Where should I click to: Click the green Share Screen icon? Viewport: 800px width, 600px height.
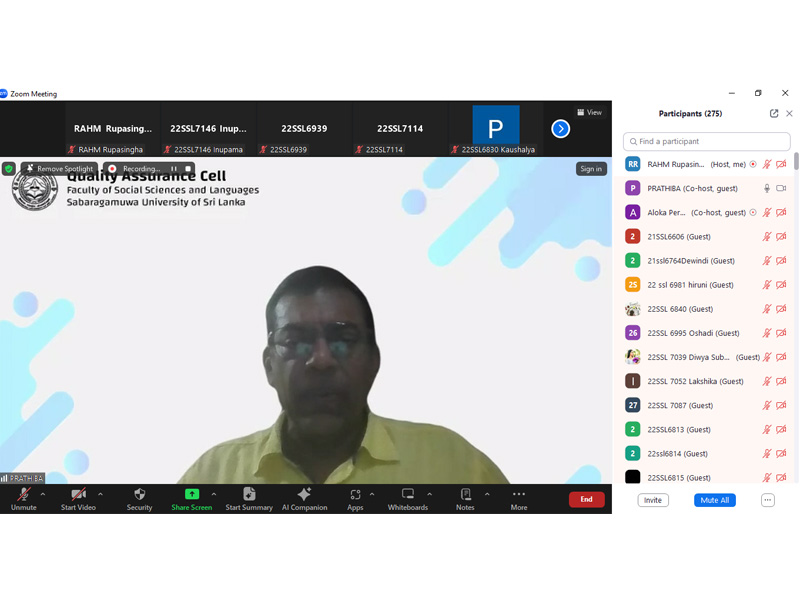pos(191,494)
